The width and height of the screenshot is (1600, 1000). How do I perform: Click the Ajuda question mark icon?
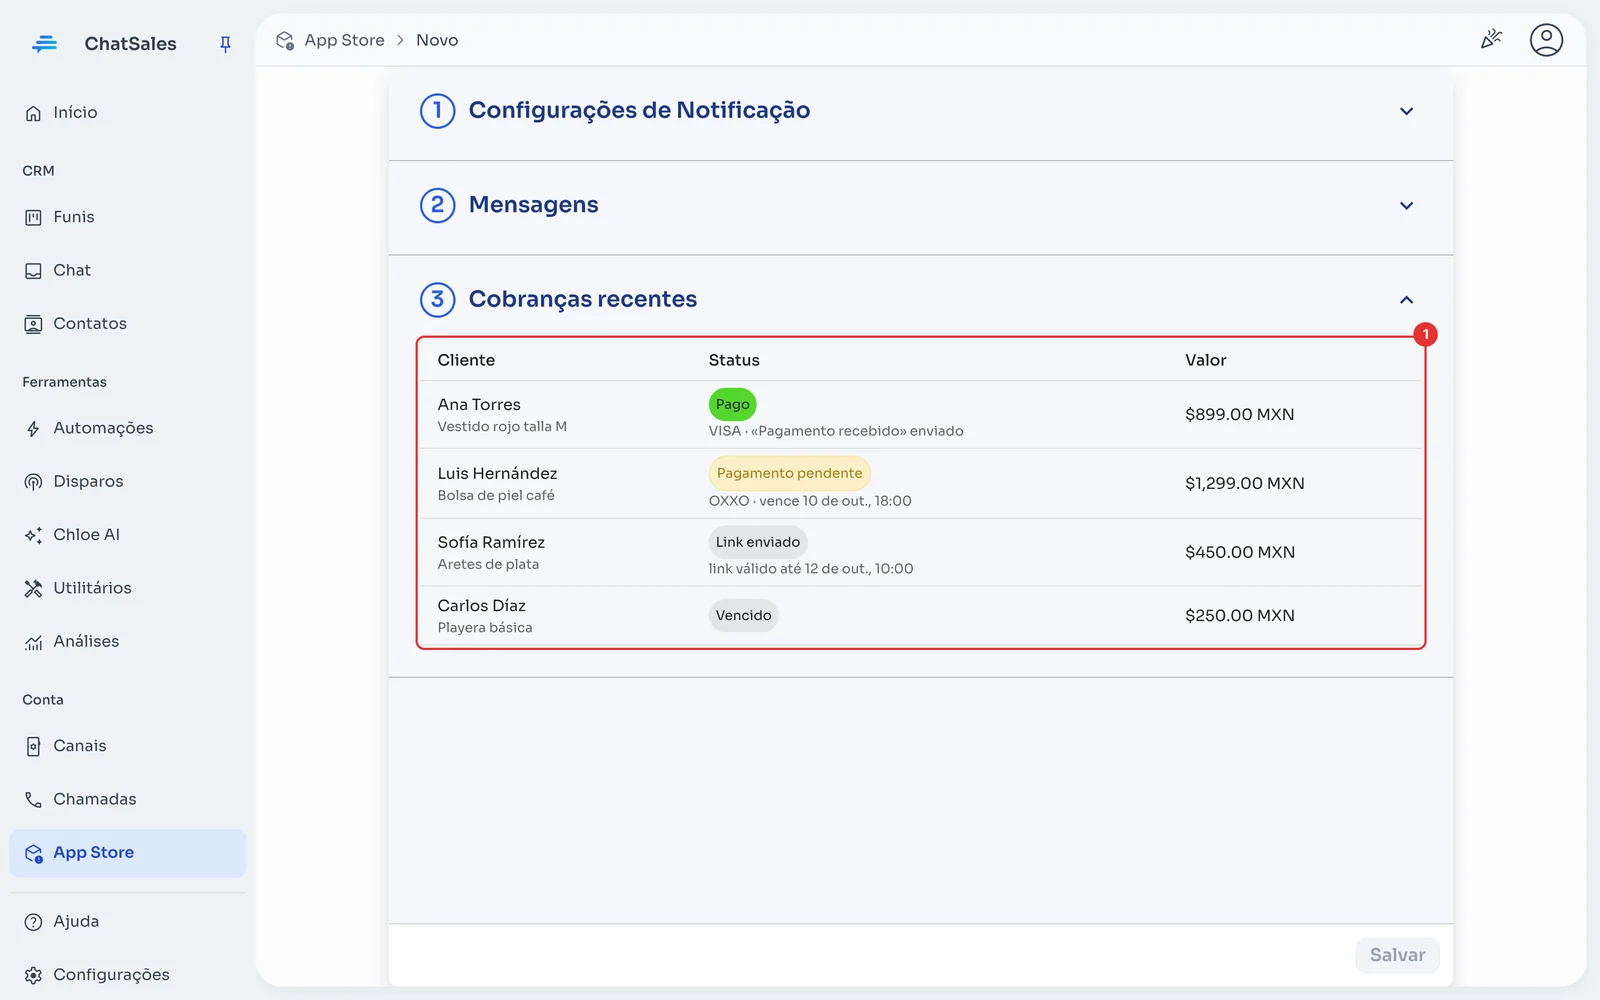point(33,922)
